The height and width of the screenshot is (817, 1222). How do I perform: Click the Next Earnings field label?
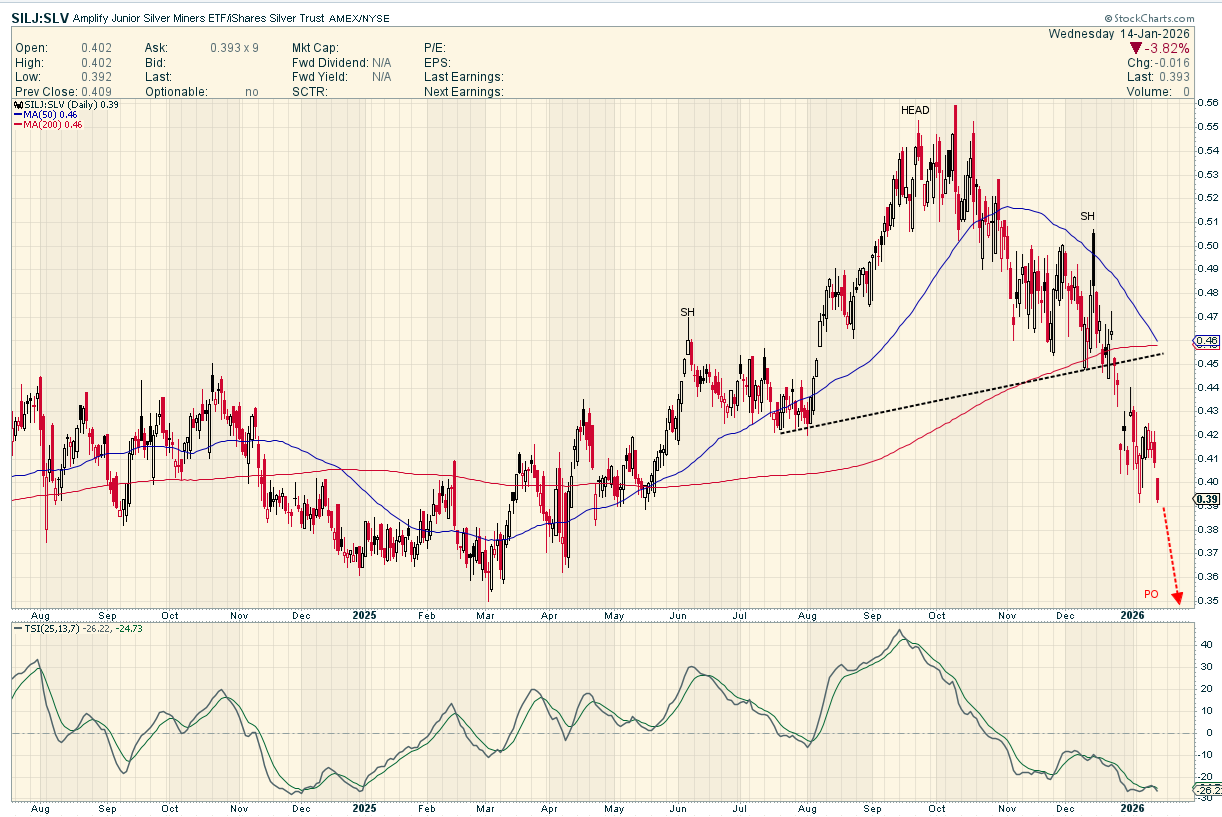(463, 92)
